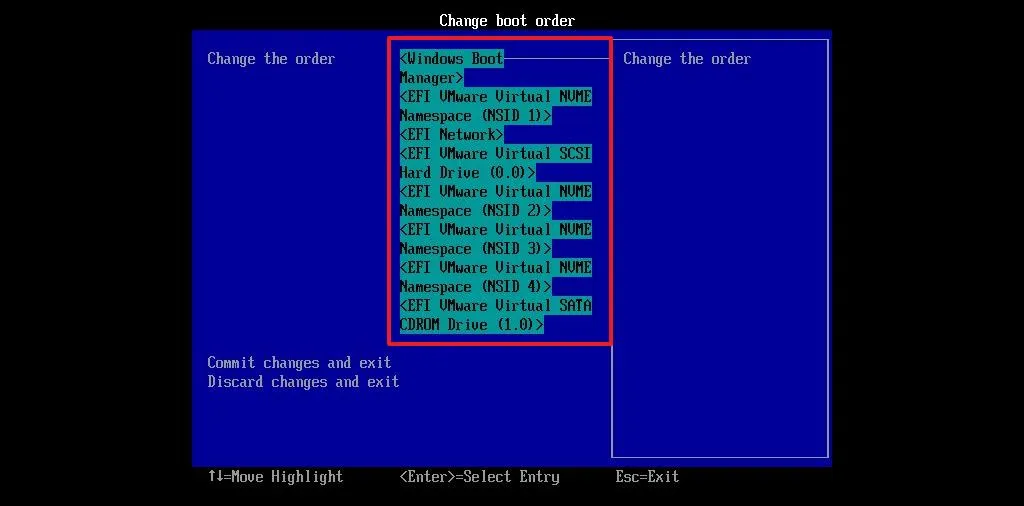This screenshot has width=1024, height=506.
Task: Click the Move Highlight key hint
Action: [x=275, y=477]
